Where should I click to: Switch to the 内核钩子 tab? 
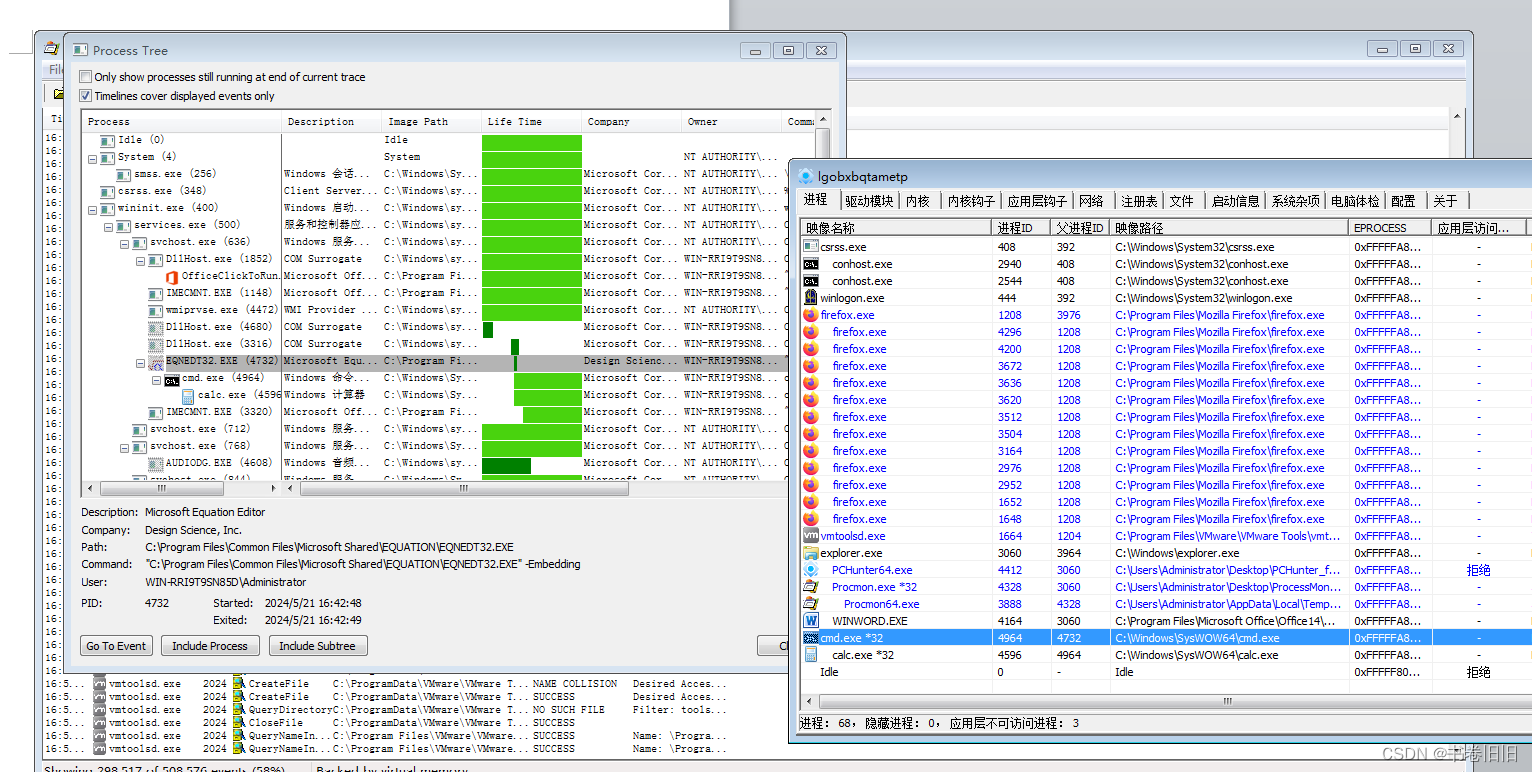[x=972, y=201]
